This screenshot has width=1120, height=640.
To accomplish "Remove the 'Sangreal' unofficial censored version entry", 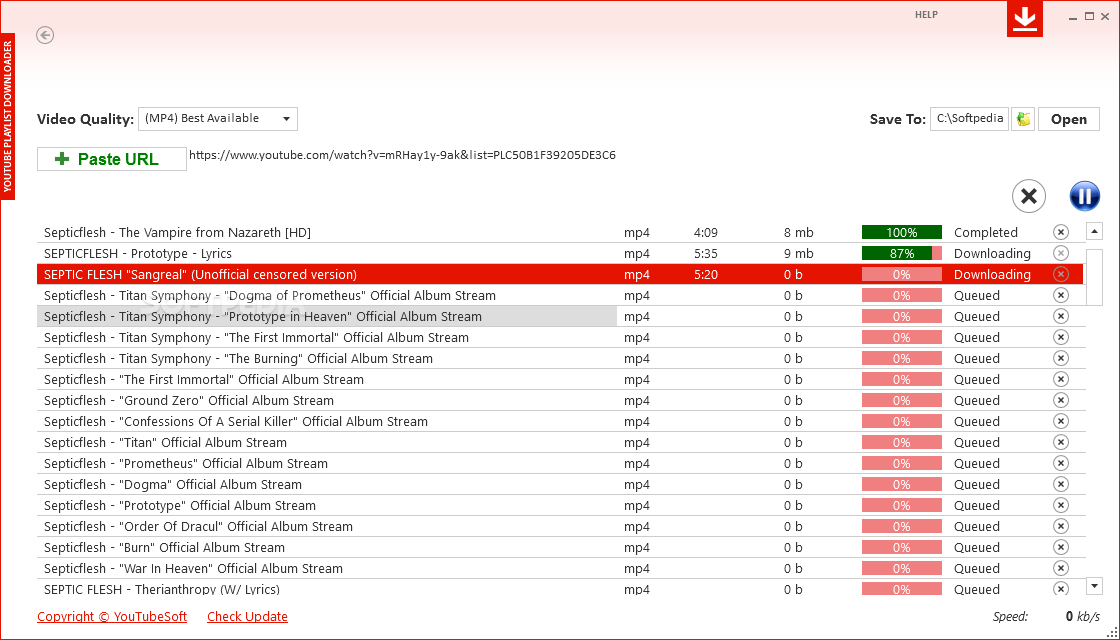I will (1061, 274).
